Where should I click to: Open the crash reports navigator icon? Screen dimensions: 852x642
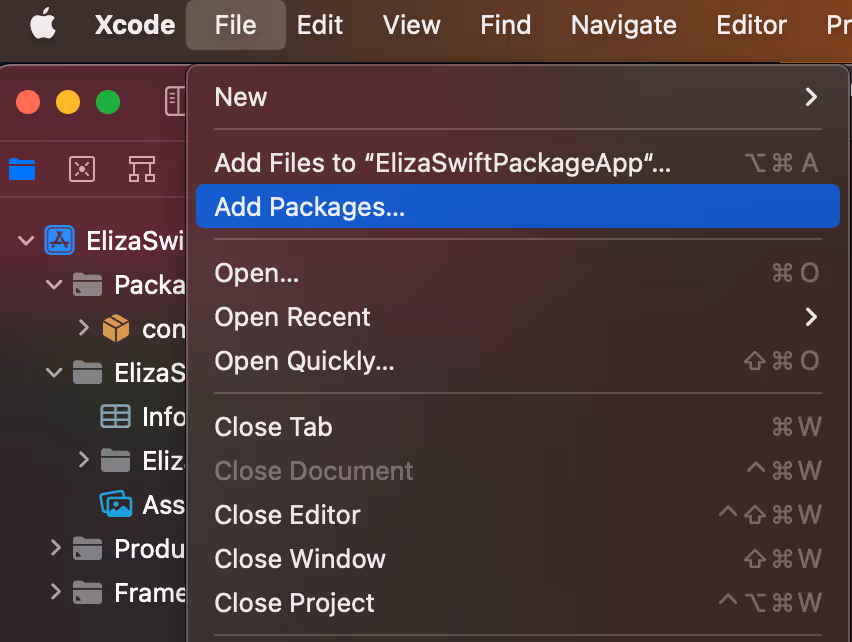point(82,169)
